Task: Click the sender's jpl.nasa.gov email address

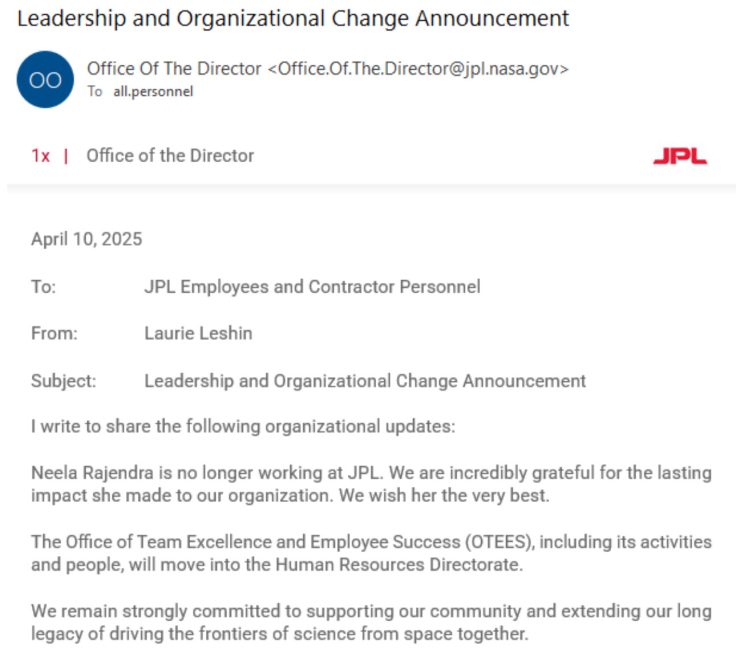Action: click(420, 69)
